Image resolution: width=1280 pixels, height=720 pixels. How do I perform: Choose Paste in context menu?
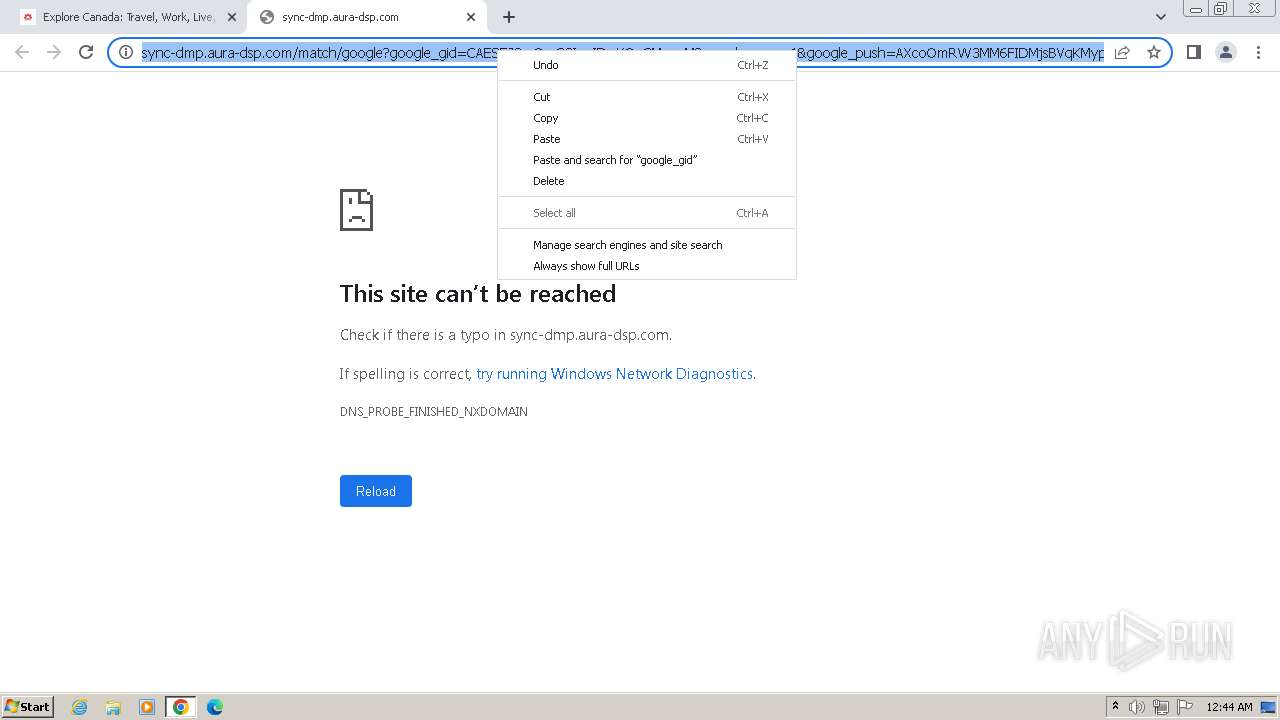(647, 139)
